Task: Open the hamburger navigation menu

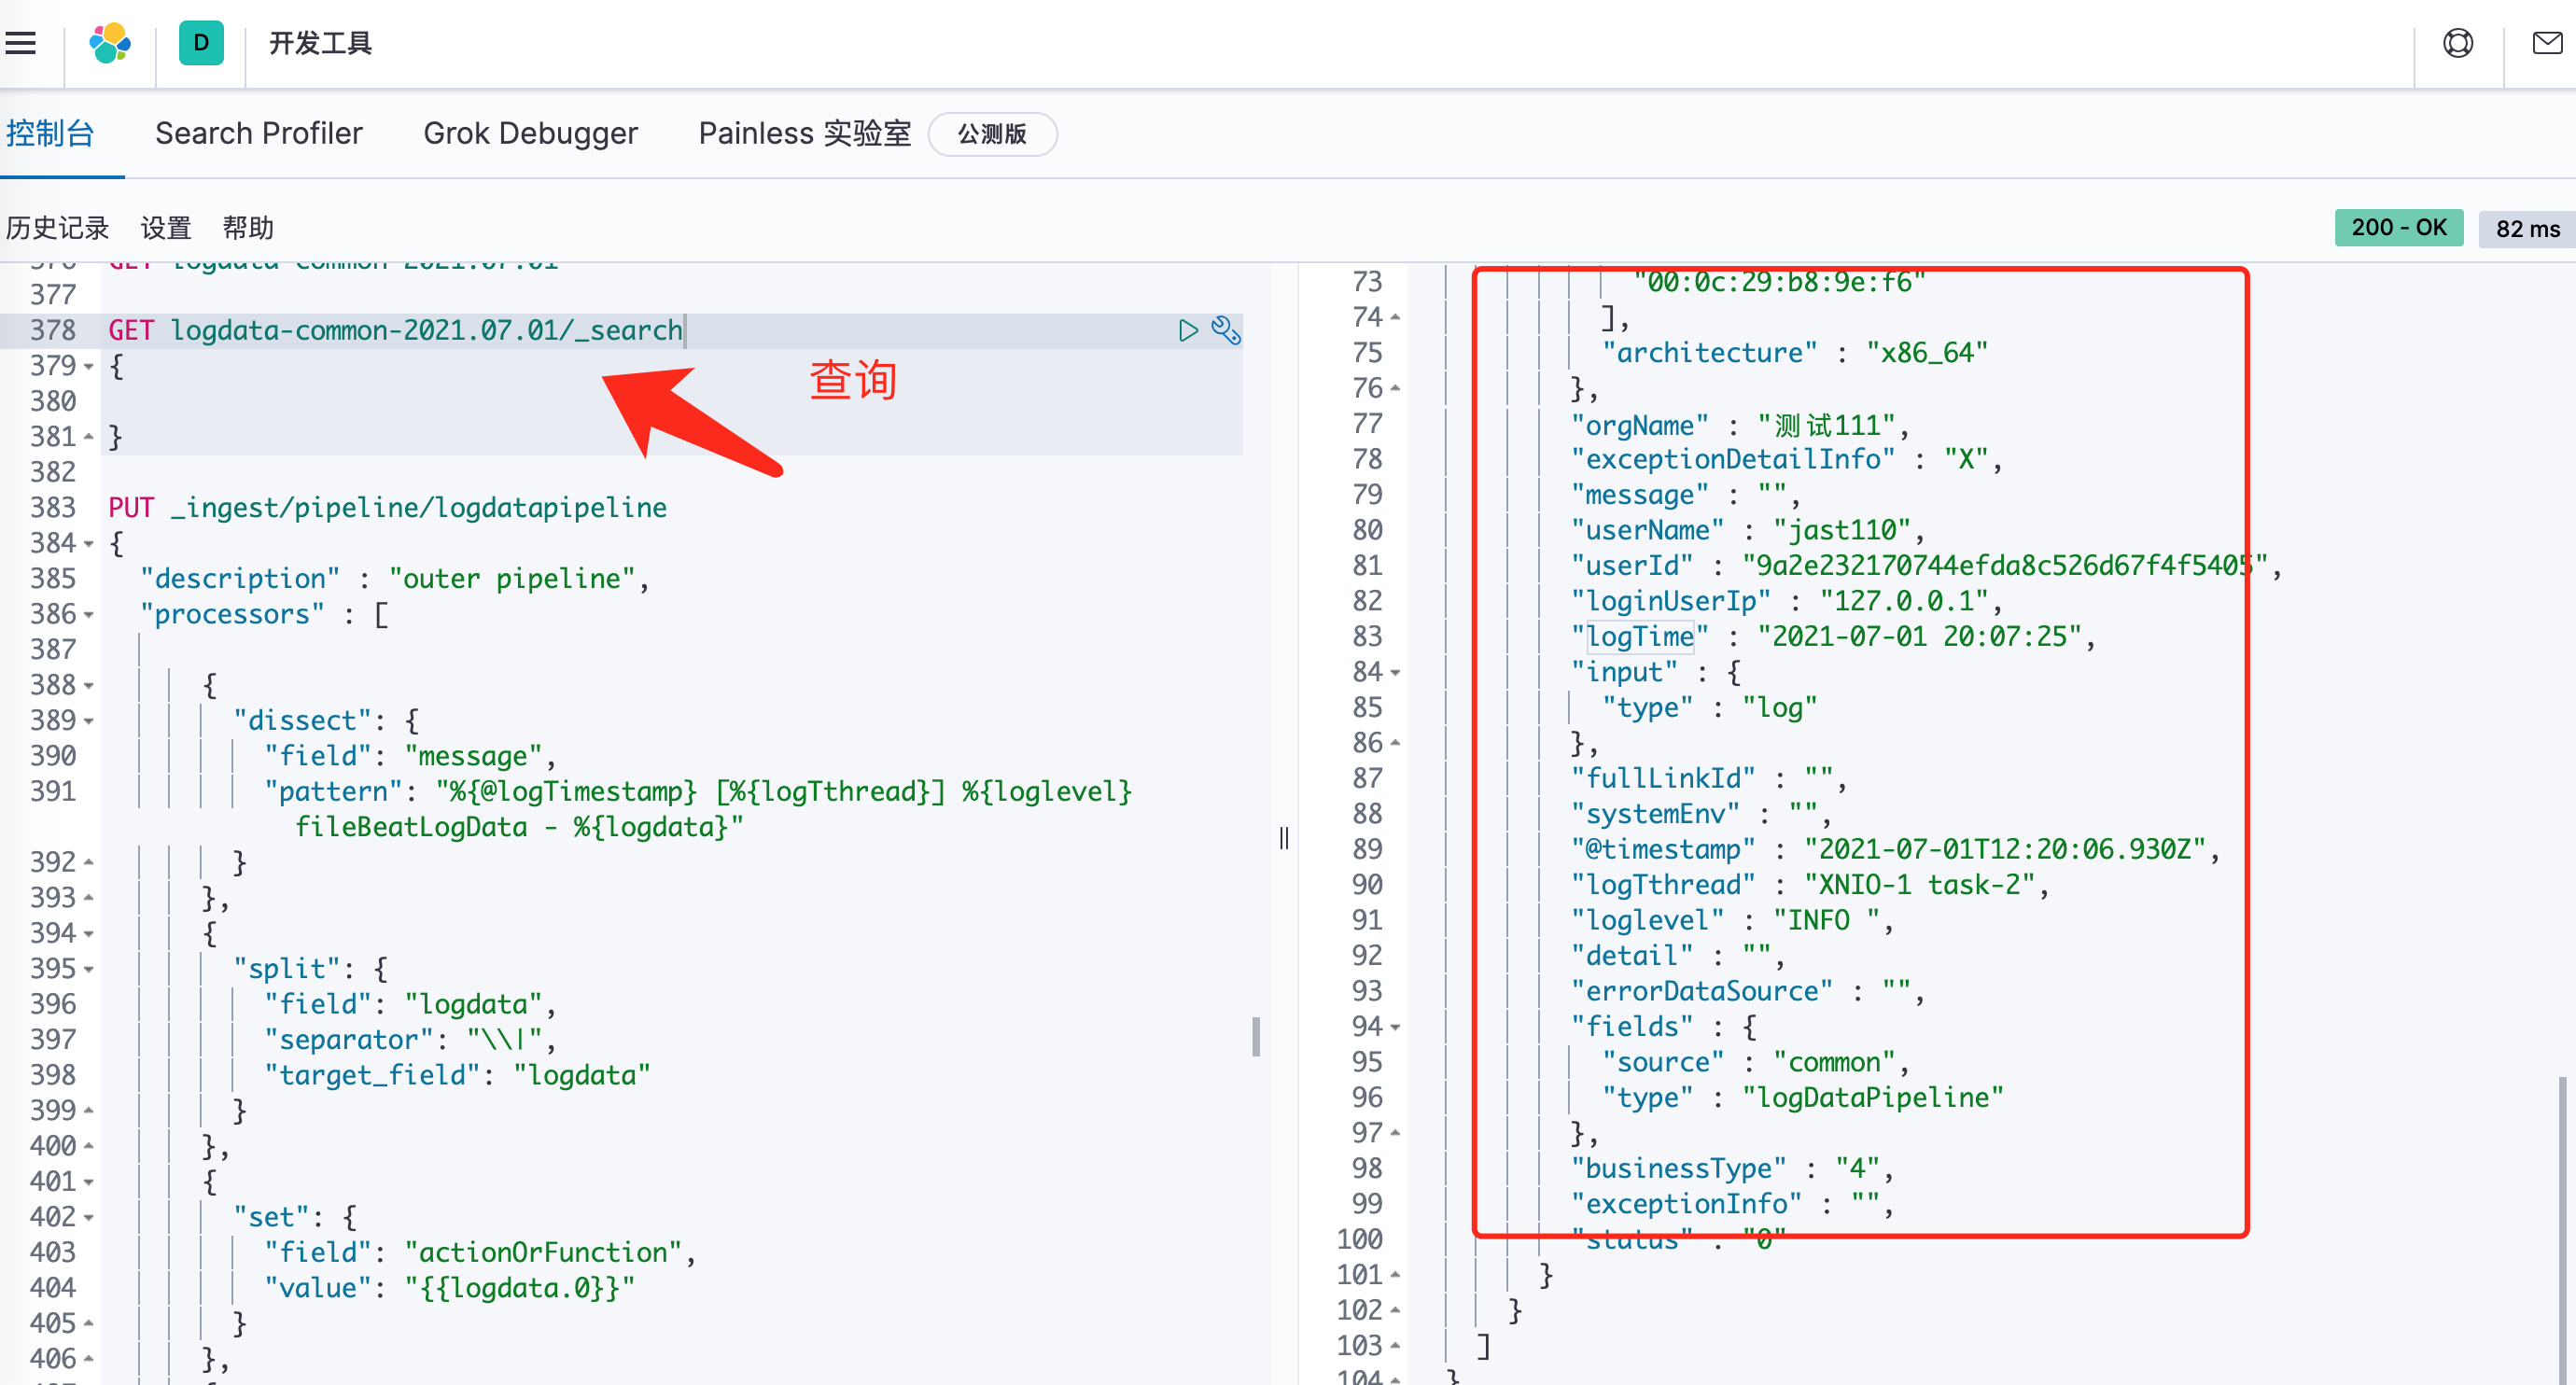Action: [x=21, y=43]
